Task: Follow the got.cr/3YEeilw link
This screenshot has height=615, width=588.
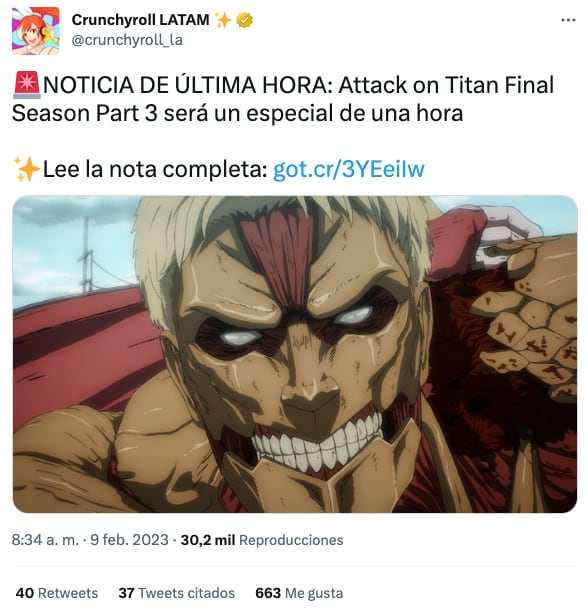Action: click(x=349, y=169)
